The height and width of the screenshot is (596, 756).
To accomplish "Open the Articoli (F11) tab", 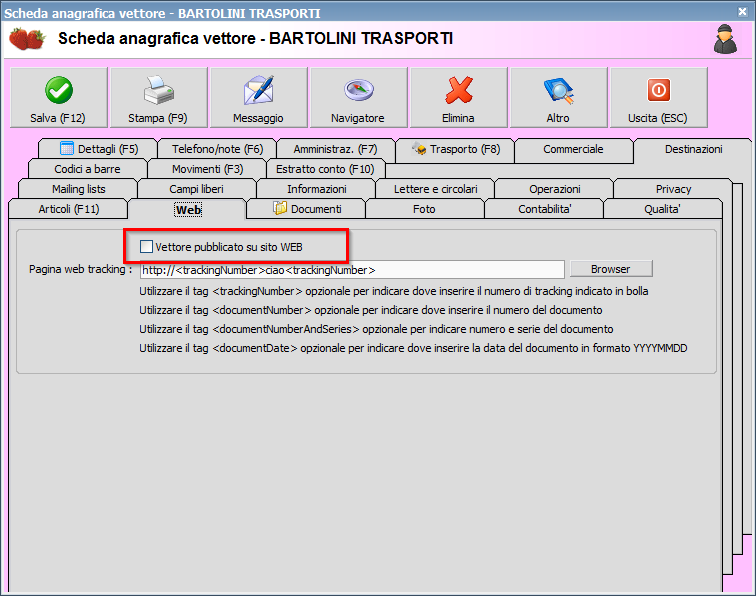I will coord(68,209).
